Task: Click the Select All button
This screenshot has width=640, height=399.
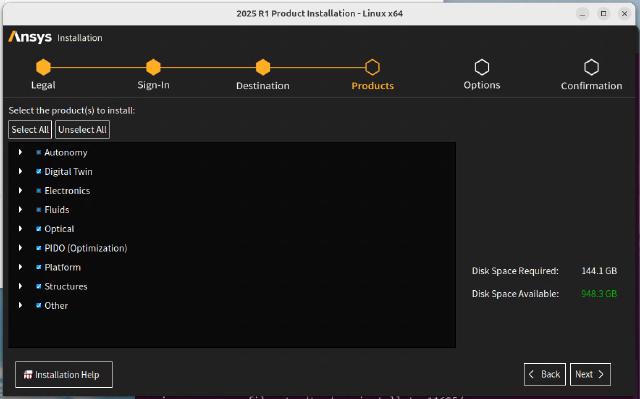Action: click(x=30, y=130)
